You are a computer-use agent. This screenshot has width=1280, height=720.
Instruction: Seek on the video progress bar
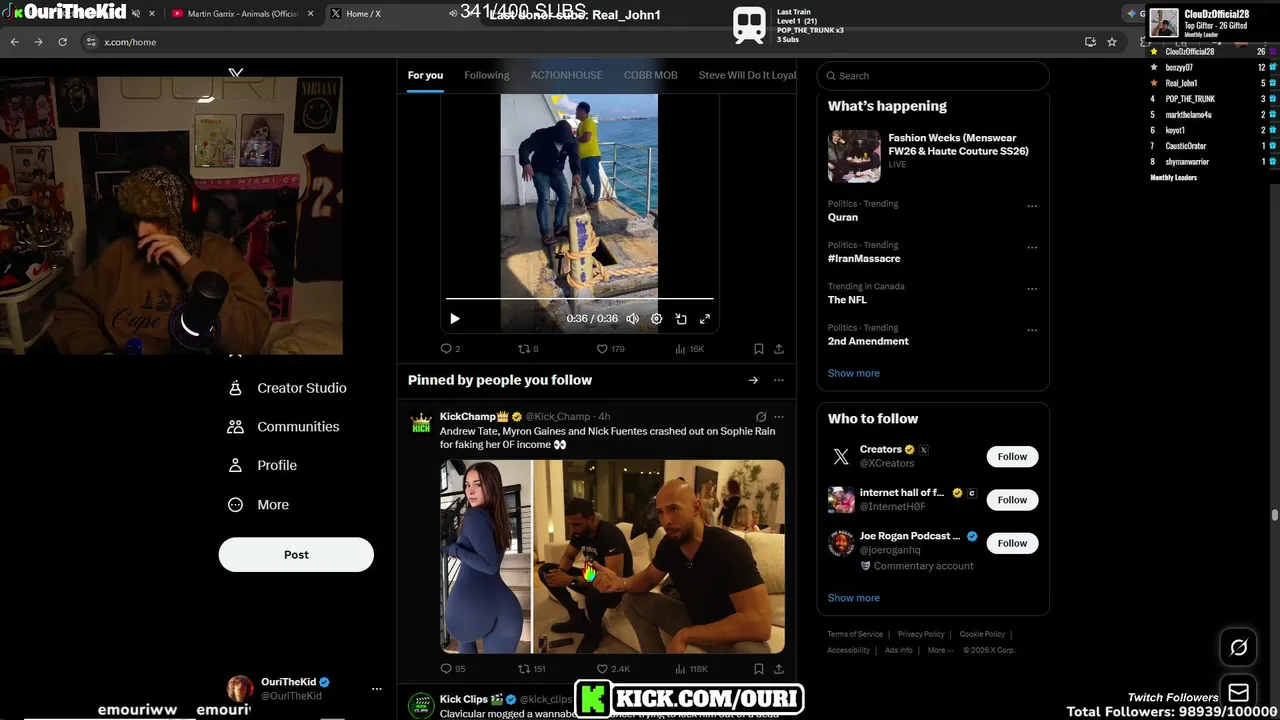pyautogui.click(x=579, y=298)
